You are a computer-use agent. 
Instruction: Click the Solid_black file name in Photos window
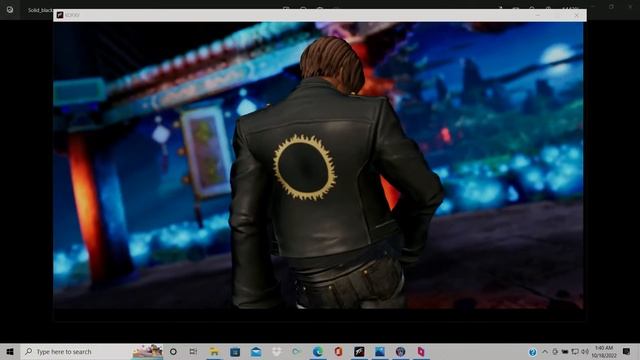[40, 10]
